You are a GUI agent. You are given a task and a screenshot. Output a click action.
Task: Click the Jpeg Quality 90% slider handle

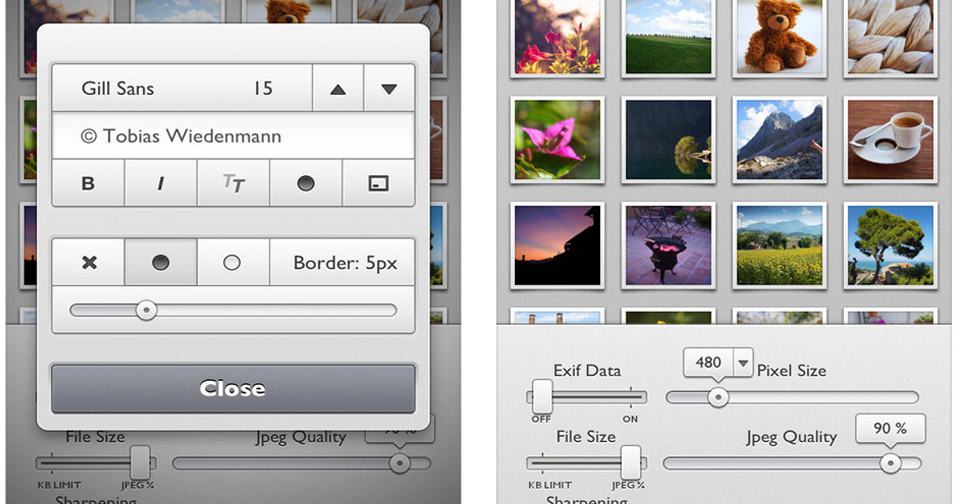click(x=889, y=463)
